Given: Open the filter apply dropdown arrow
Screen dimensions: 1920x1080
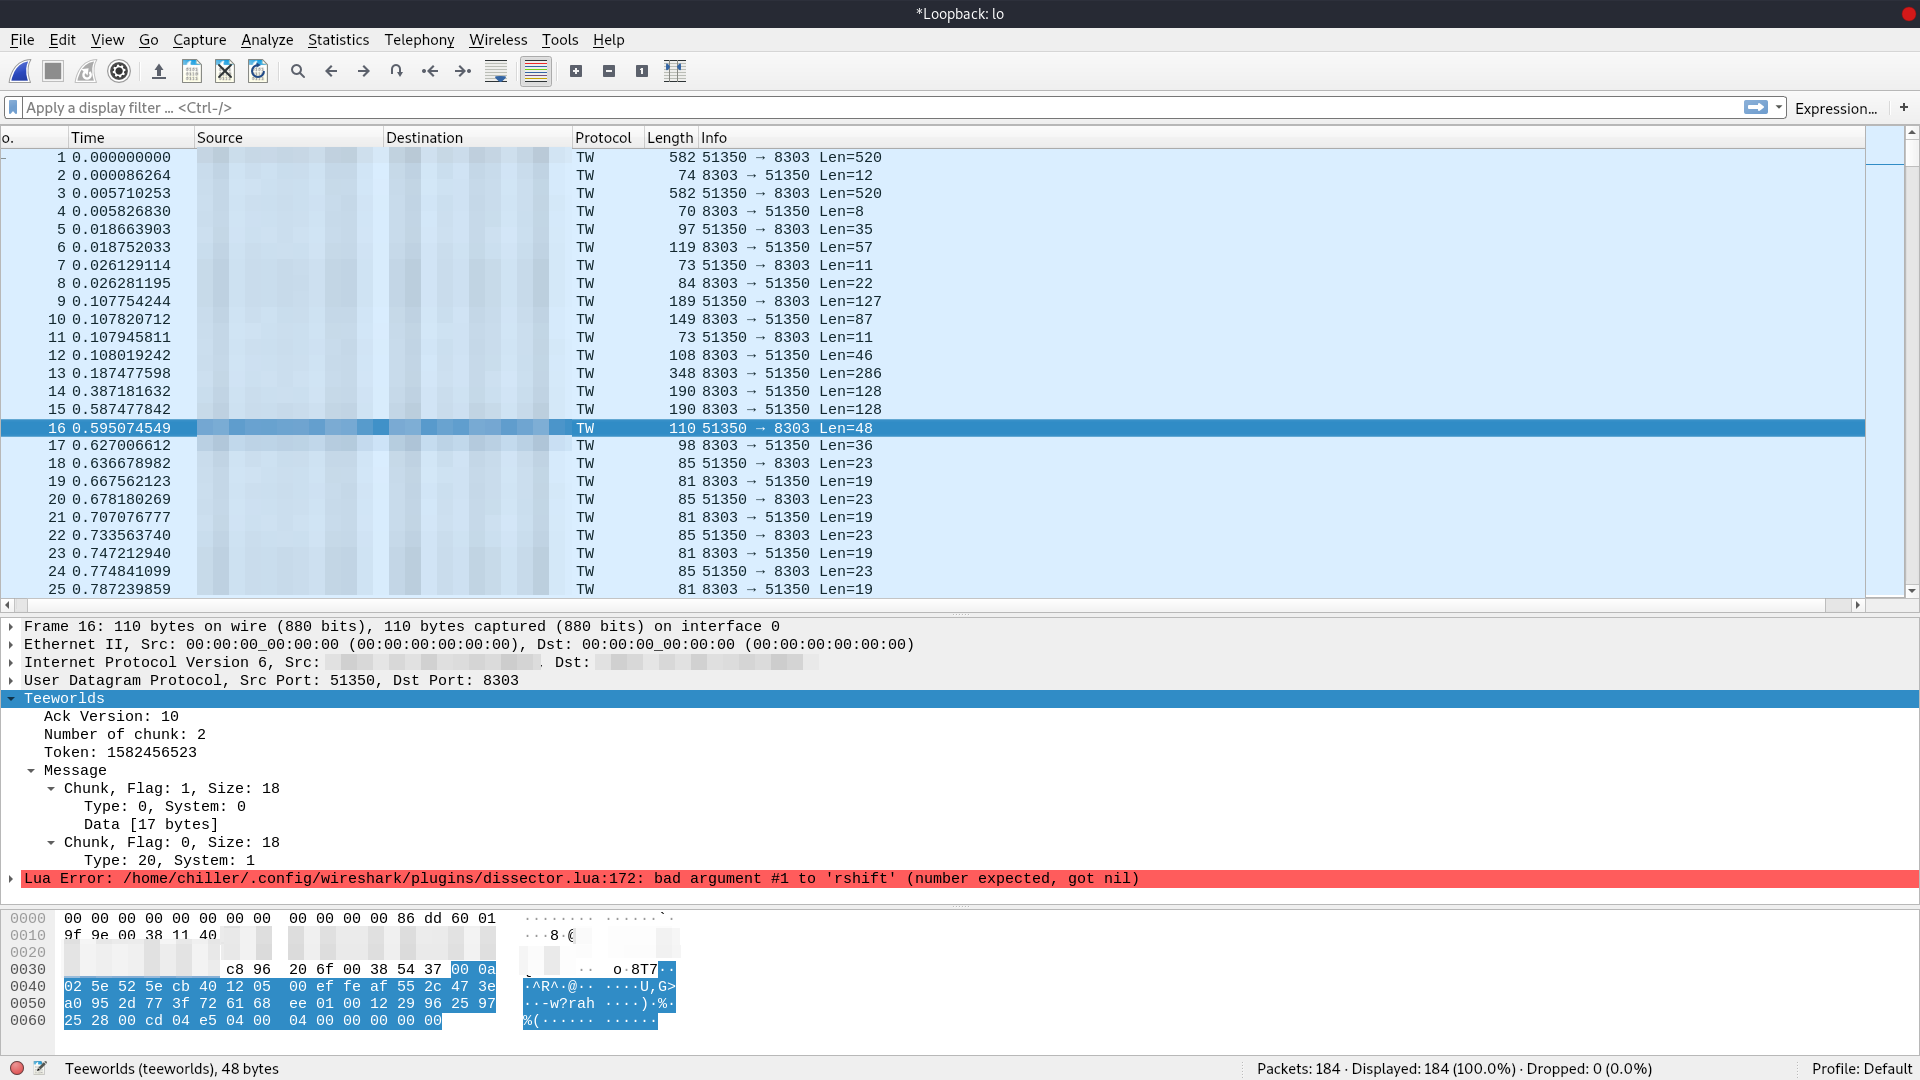Looking at the screenshot, I should 1776,107.
